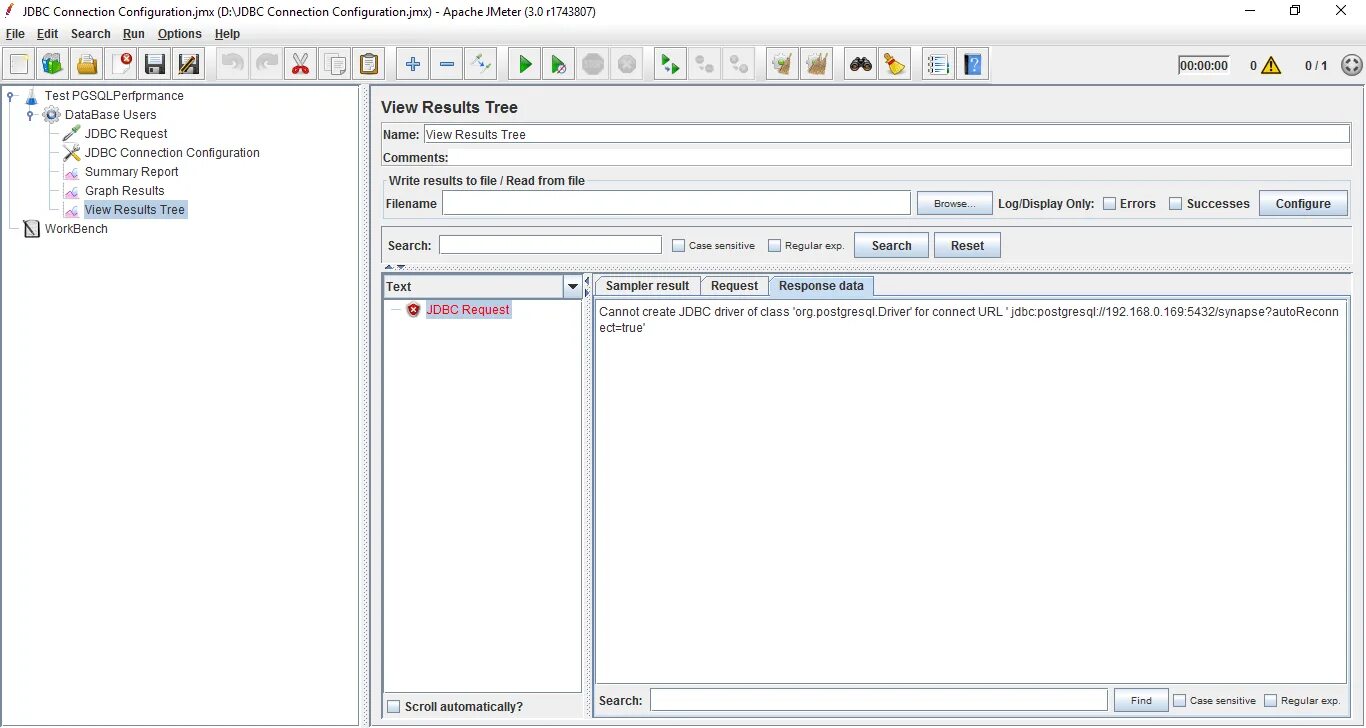Click the Open file folder icon

coord(87,65)
